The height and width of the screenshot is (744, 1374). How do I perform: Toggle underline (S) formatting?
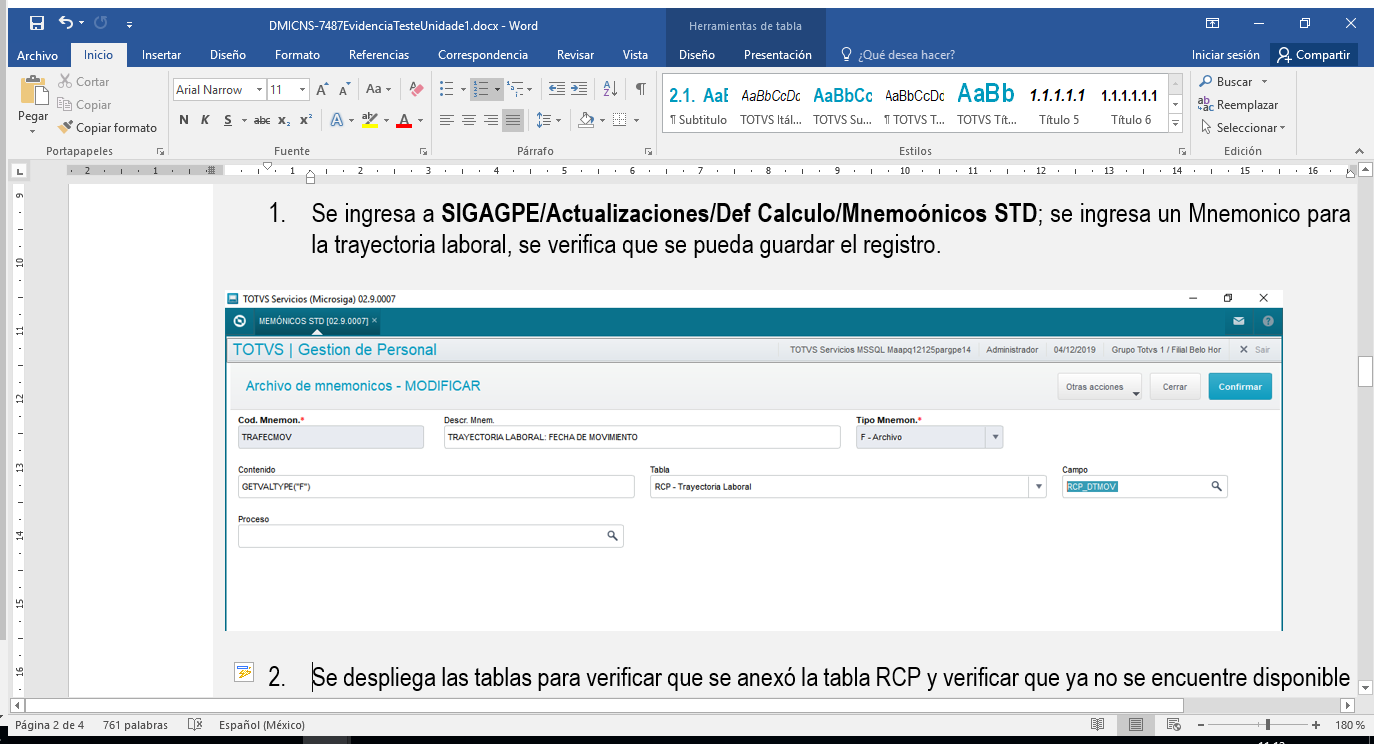228,120
